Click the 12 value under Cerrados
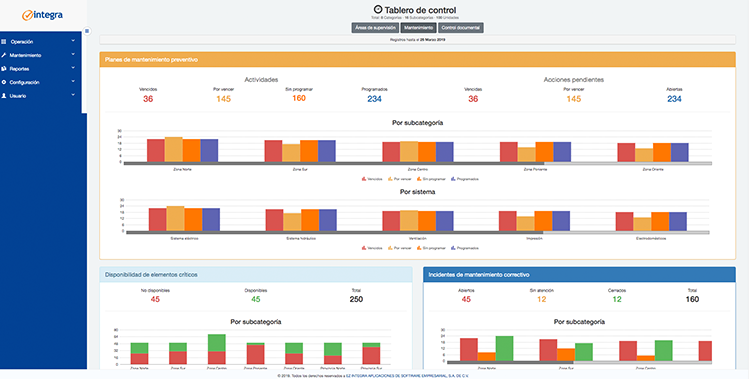750x379 pixels. tap(617, 300)
